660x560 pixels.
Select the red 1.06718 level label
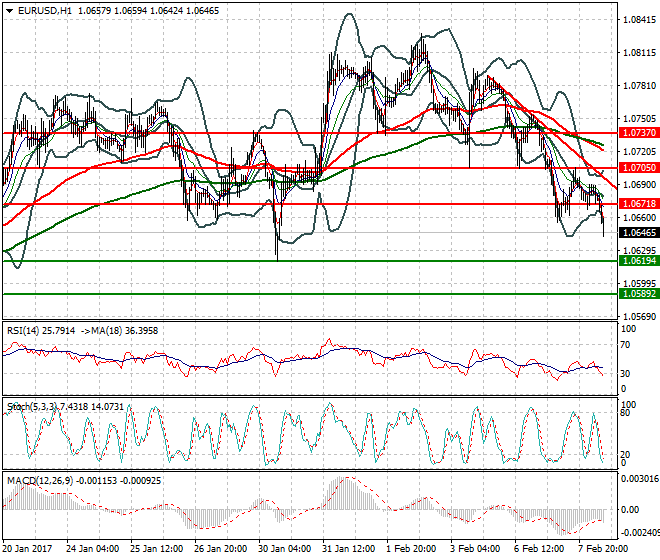coord(639,204)
